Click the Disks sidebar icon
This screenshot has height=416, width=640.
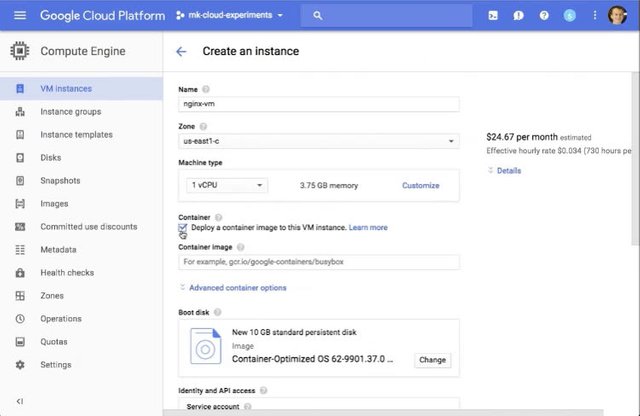(20, 158)
